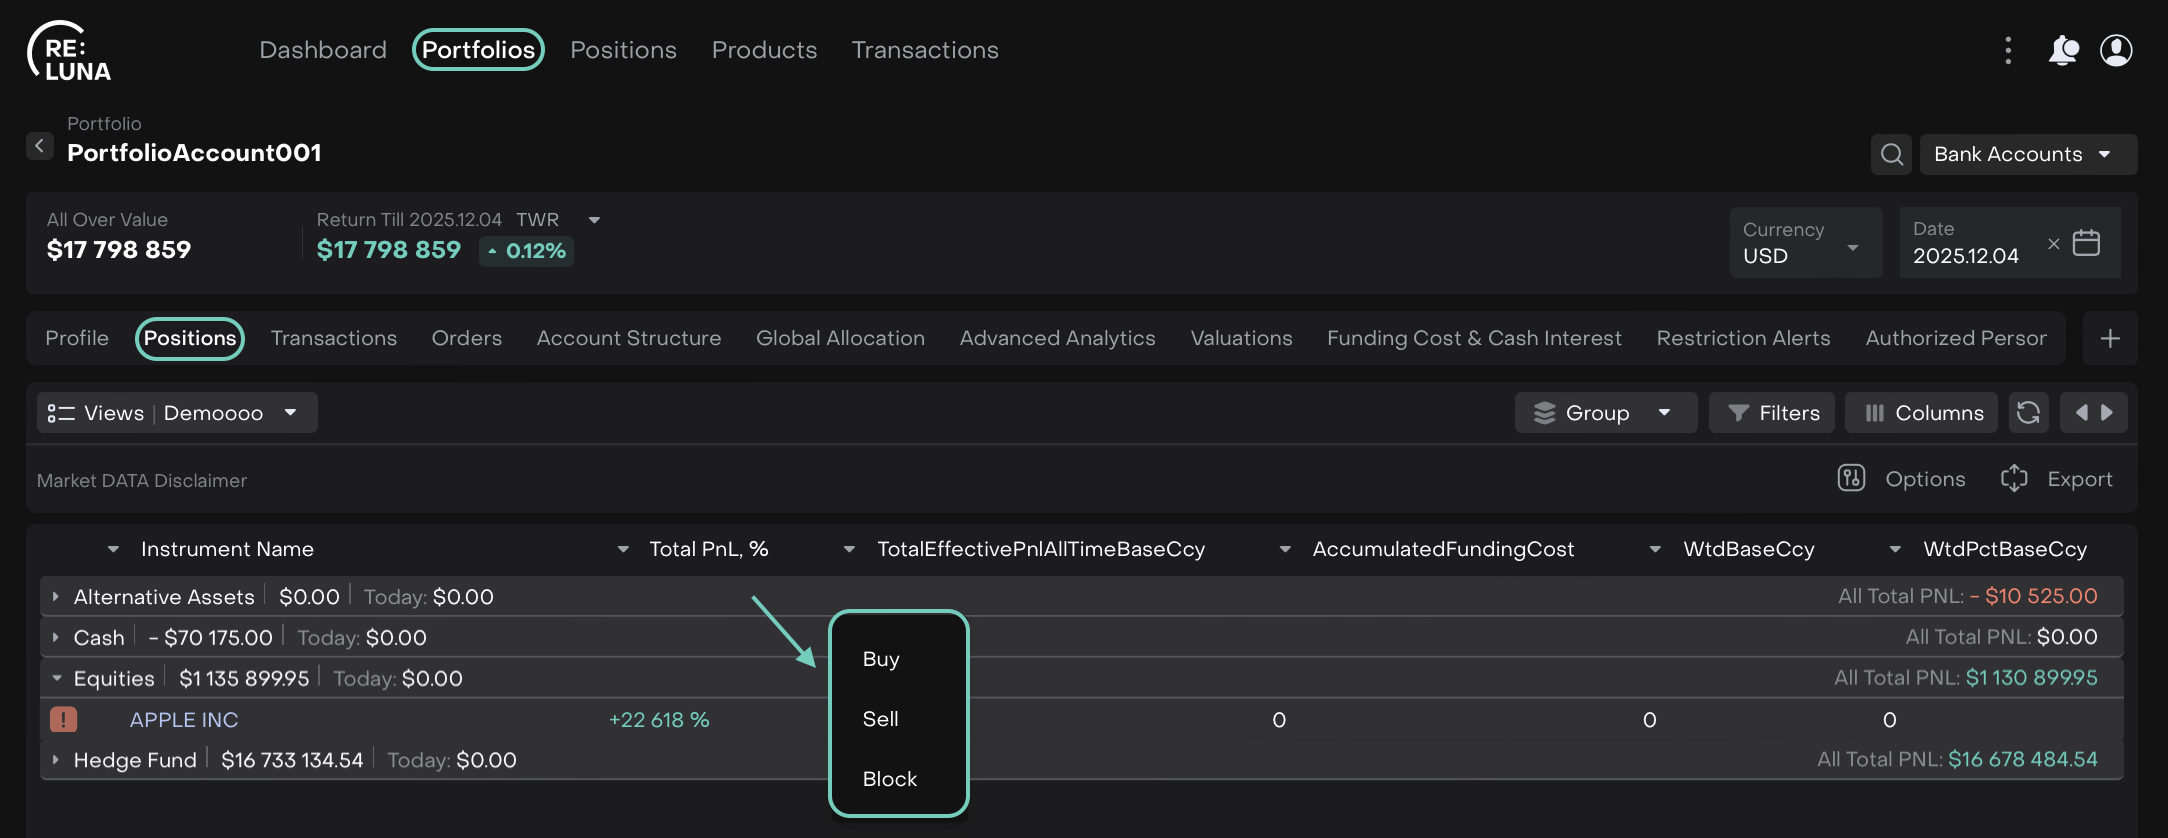
Task: Collapse the Equities group row
Action: point(56,678)
